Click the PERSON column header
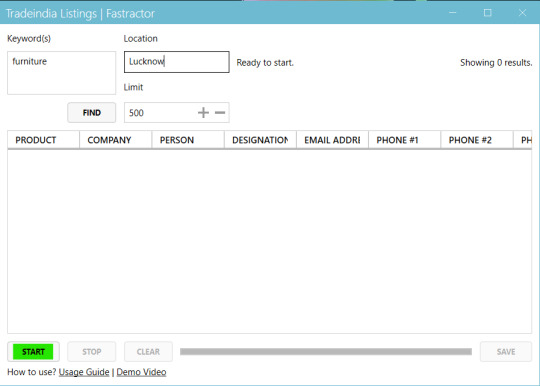Screen dimensions: 540x386 coord(188,140)
